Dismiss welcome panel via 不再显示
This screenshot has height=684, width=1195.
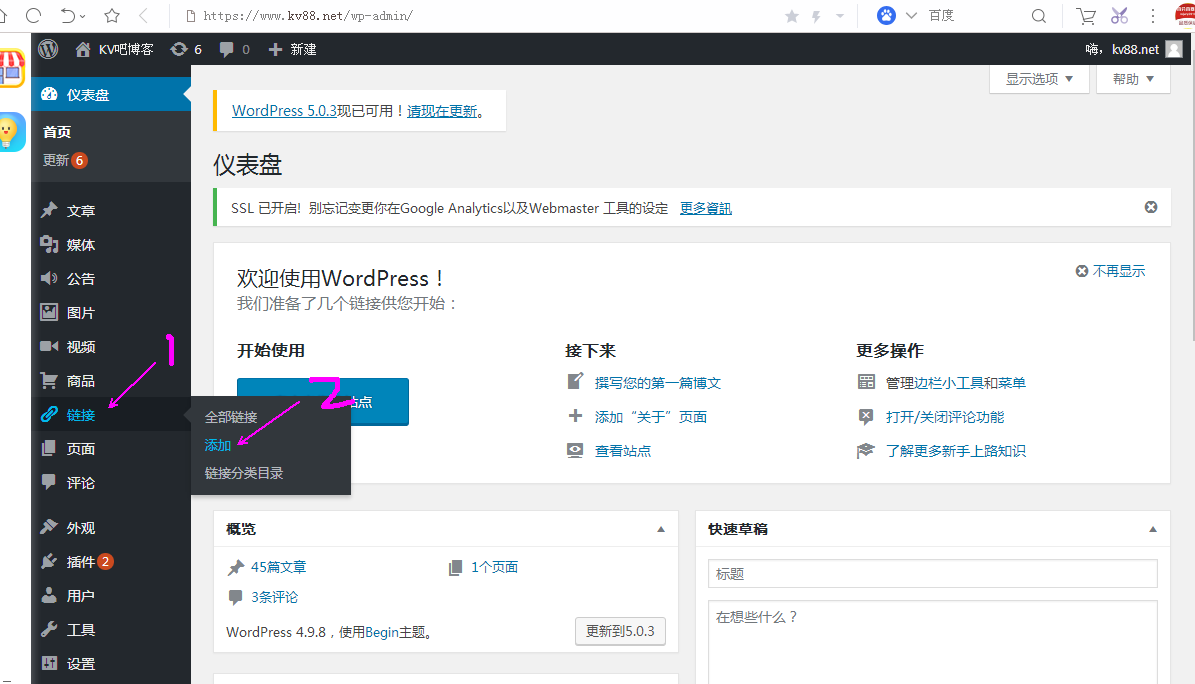coord(1110,271)
